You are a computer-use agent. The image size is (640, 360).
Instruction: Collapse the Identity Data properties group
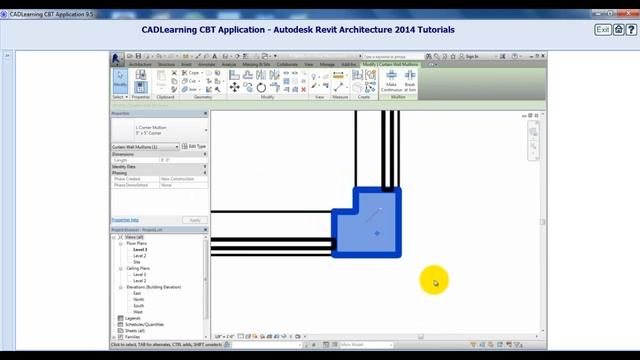click(204, 167)
